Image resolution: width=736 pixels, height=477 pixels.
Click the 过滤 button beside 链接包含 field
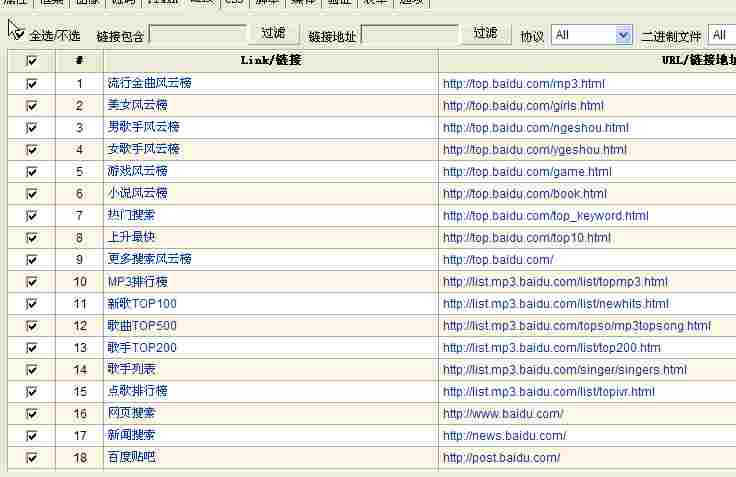click(x=273, y=33)
